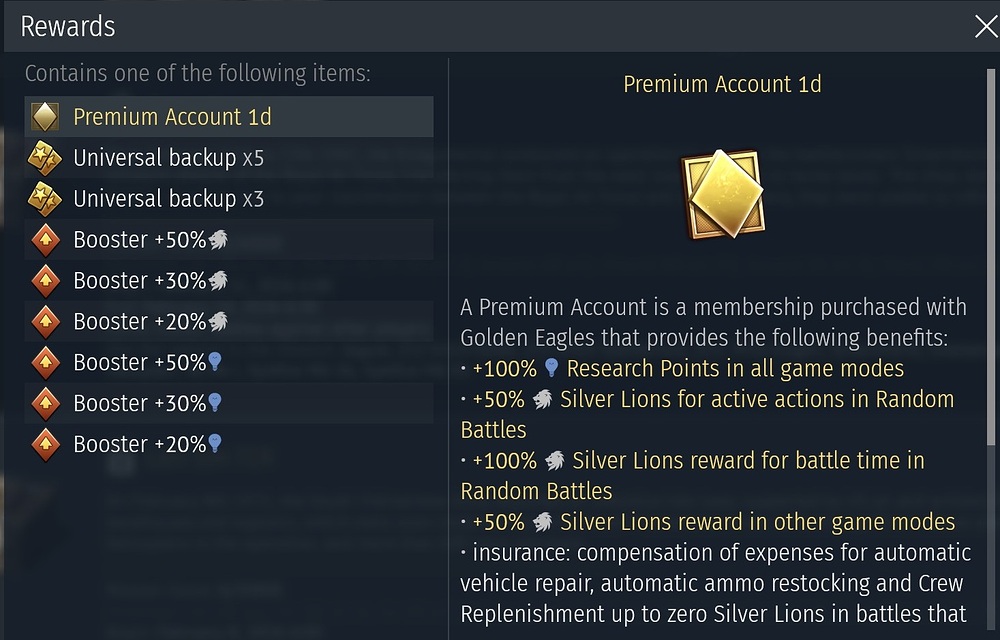Click the Universal backup x3 wrench icon
This screenshot has height=640, width=1000.
[45, 198]
